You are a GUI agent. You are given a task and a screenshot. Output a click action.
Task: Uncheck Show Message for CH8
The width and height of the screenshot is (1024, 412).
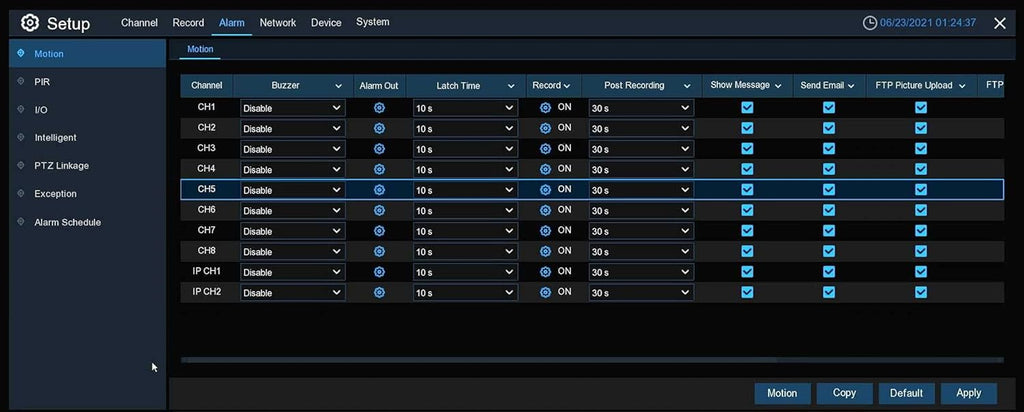747,251
